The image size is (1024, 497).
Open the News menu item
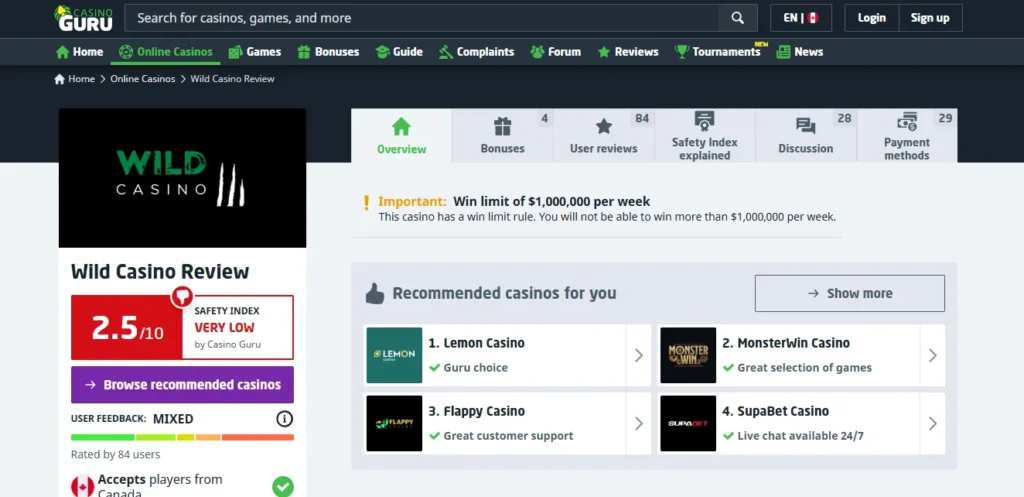(800, 52)
